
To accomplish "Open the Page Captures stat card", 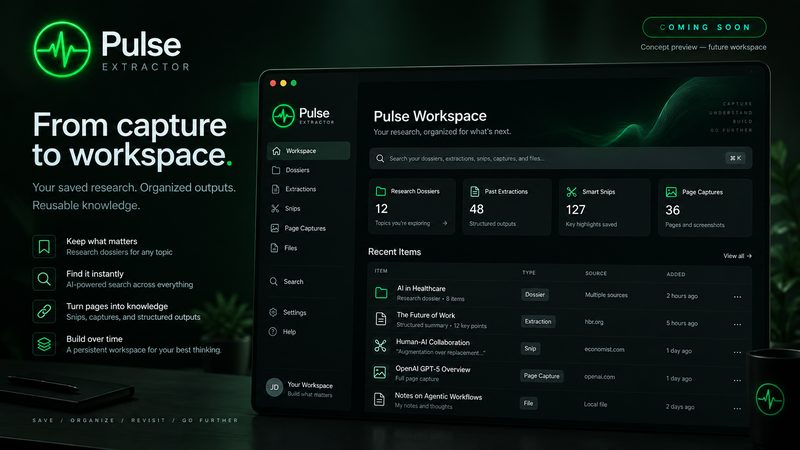I will coord(705,208).
